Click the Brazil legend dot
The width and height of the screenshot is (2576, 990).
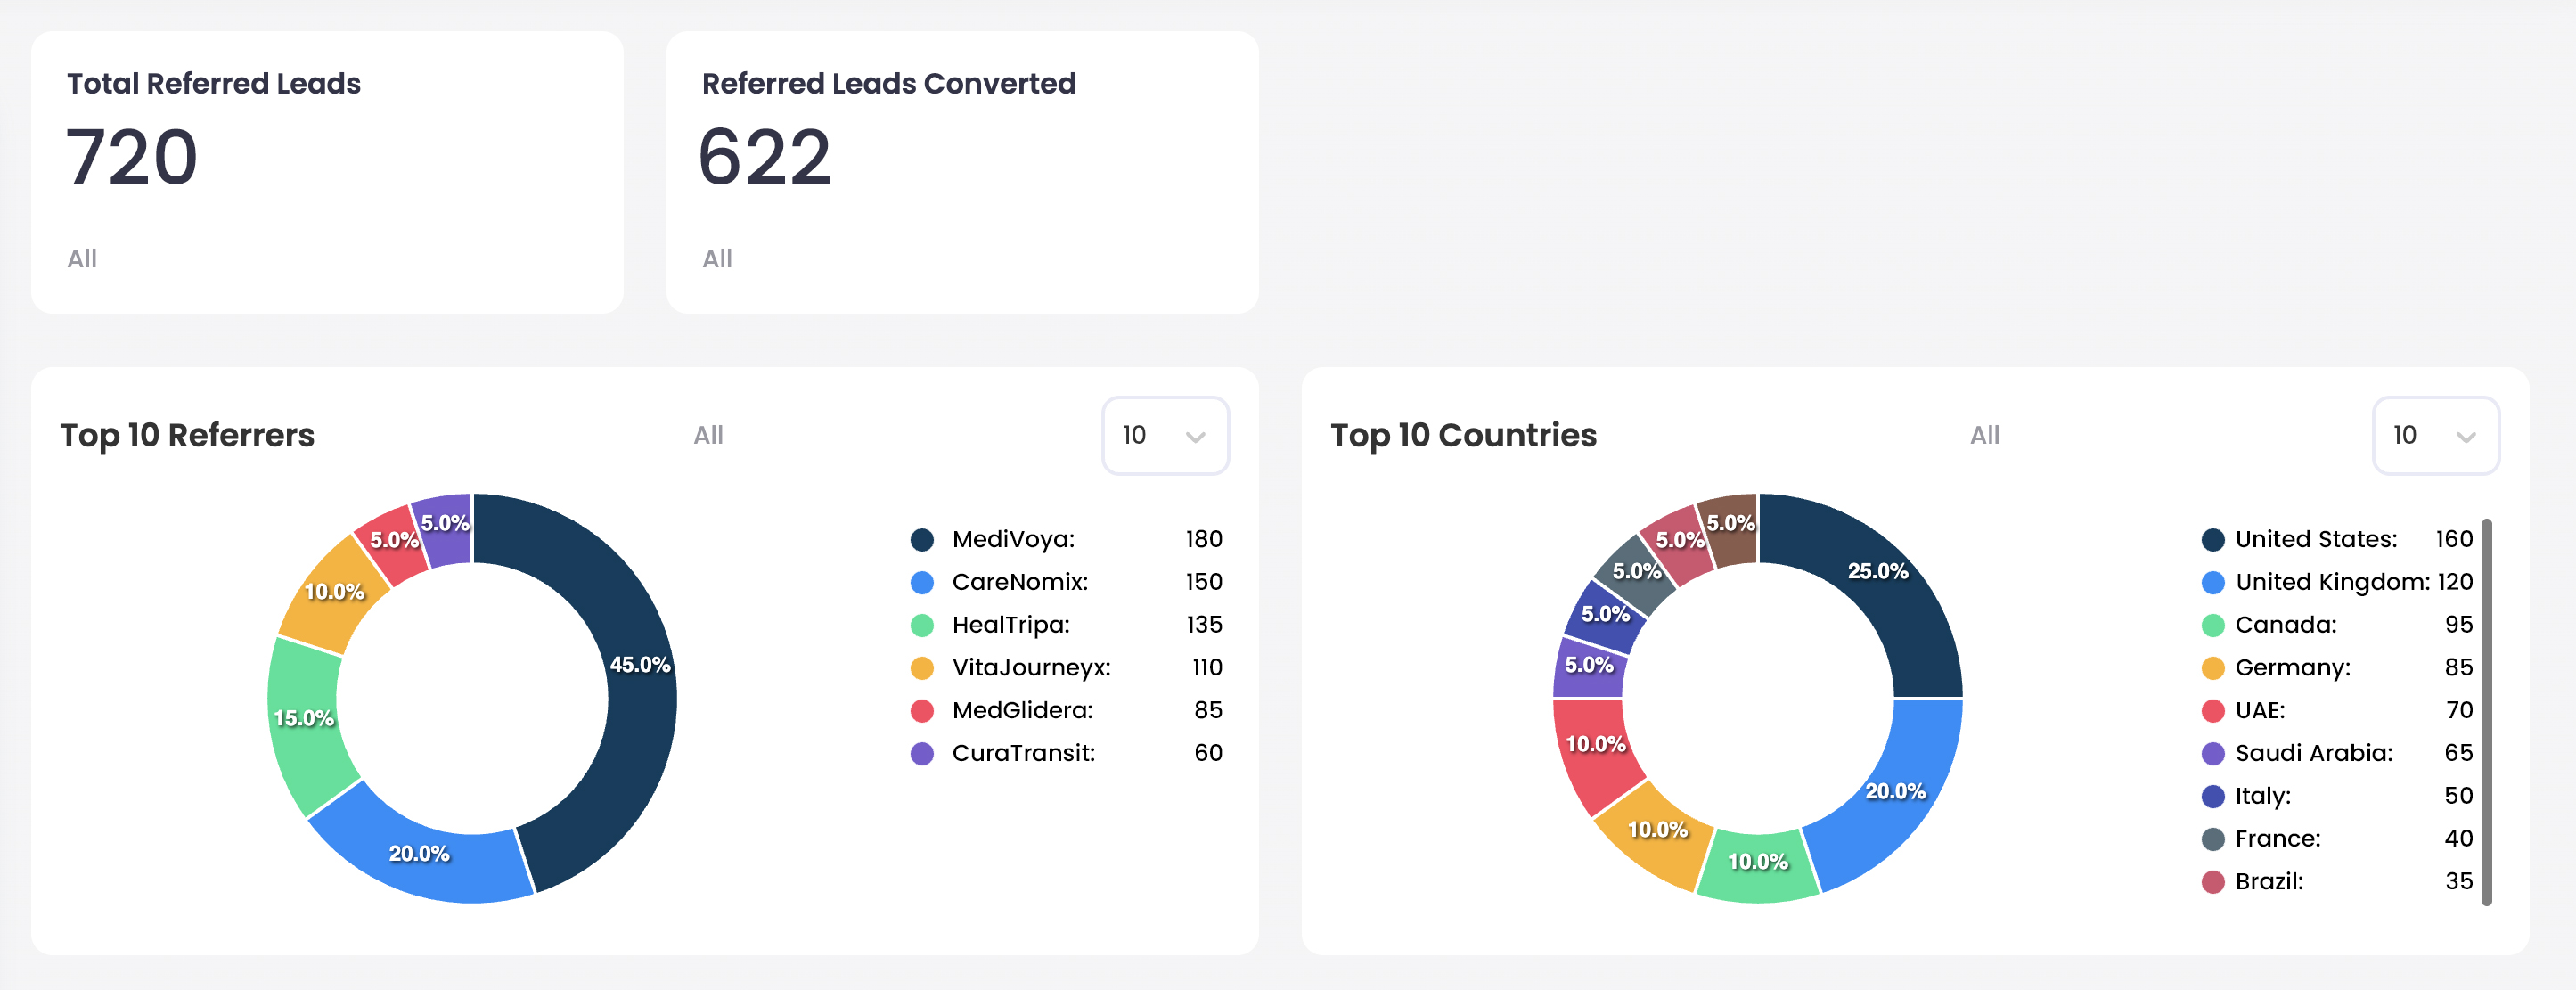(2212, 882)
